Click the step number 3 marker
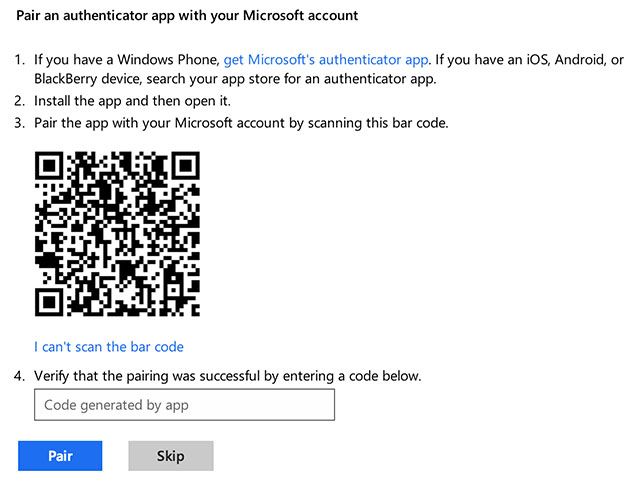The height and width of the screenshot is (486, 640). pos(21,123)
